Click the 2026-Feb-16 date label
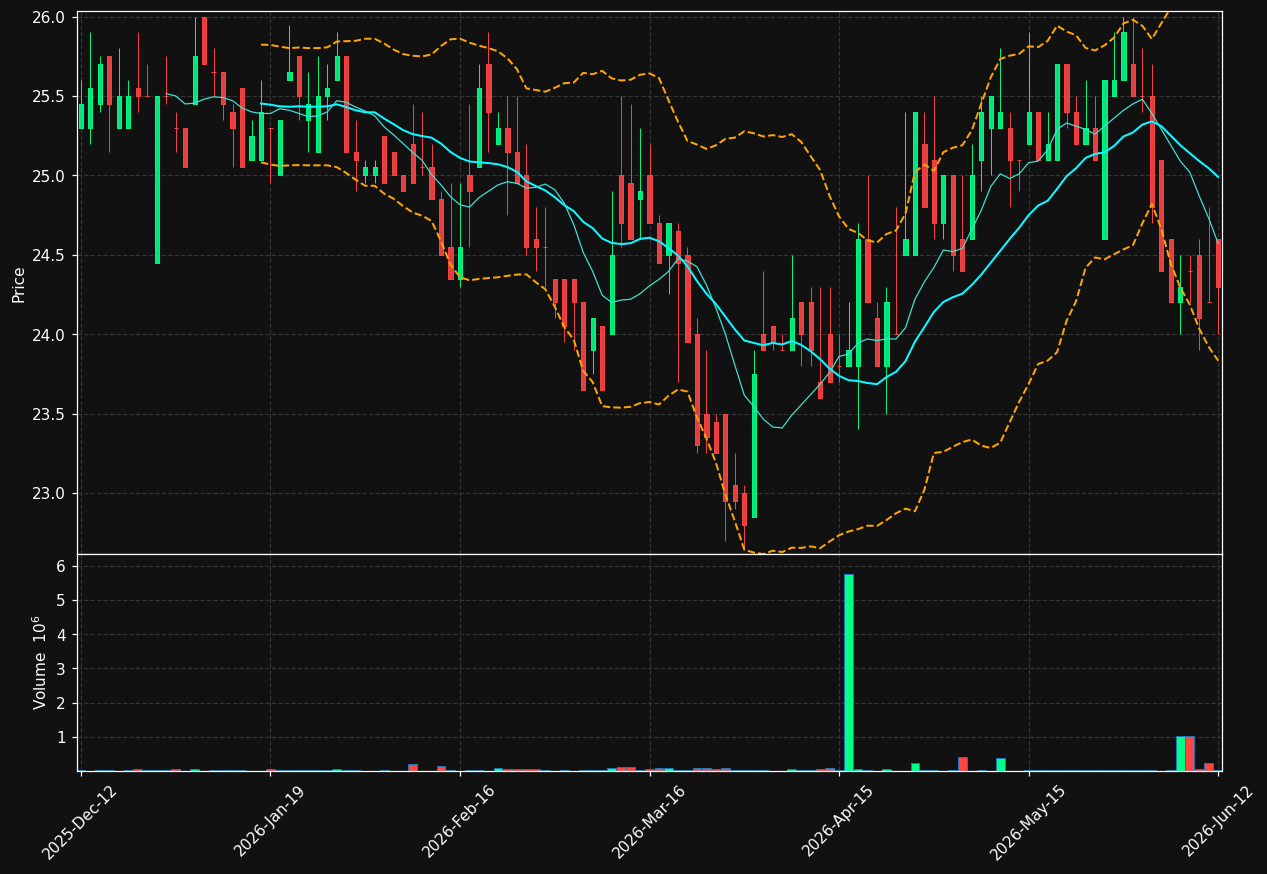 (x=459, y=822)
